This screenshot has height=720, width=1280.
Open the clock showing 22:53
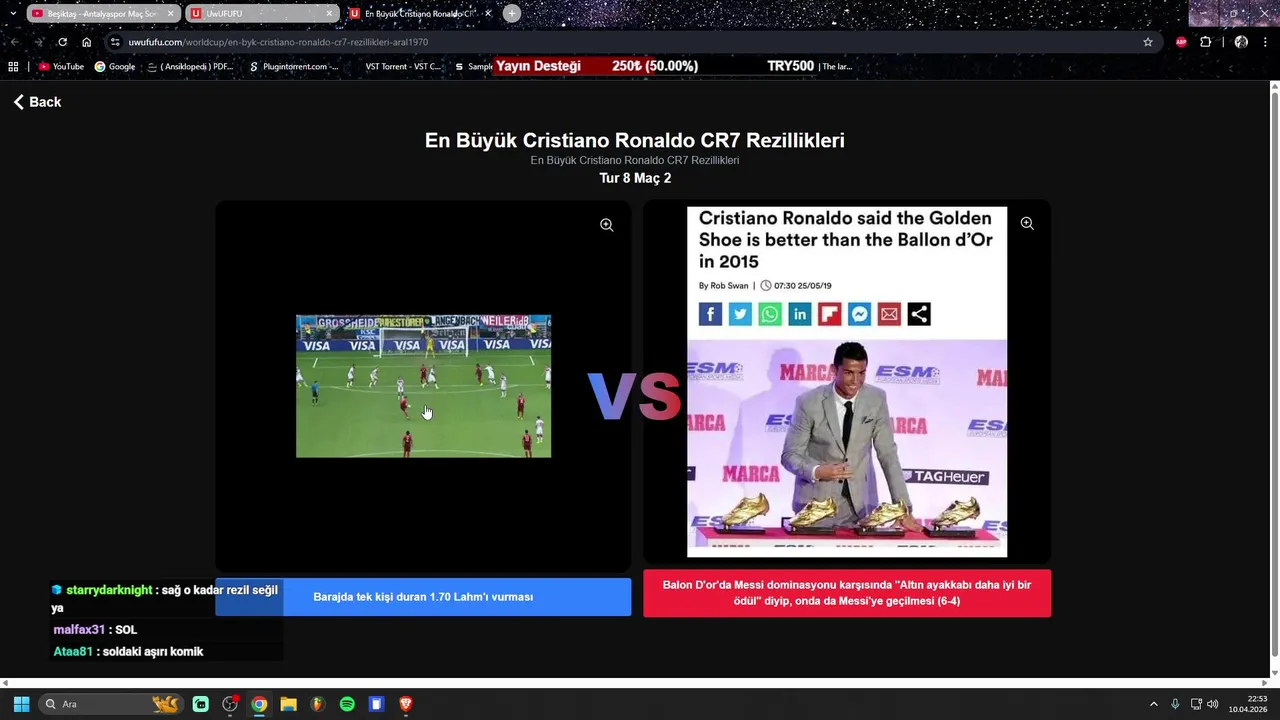tap(1247, 704)
